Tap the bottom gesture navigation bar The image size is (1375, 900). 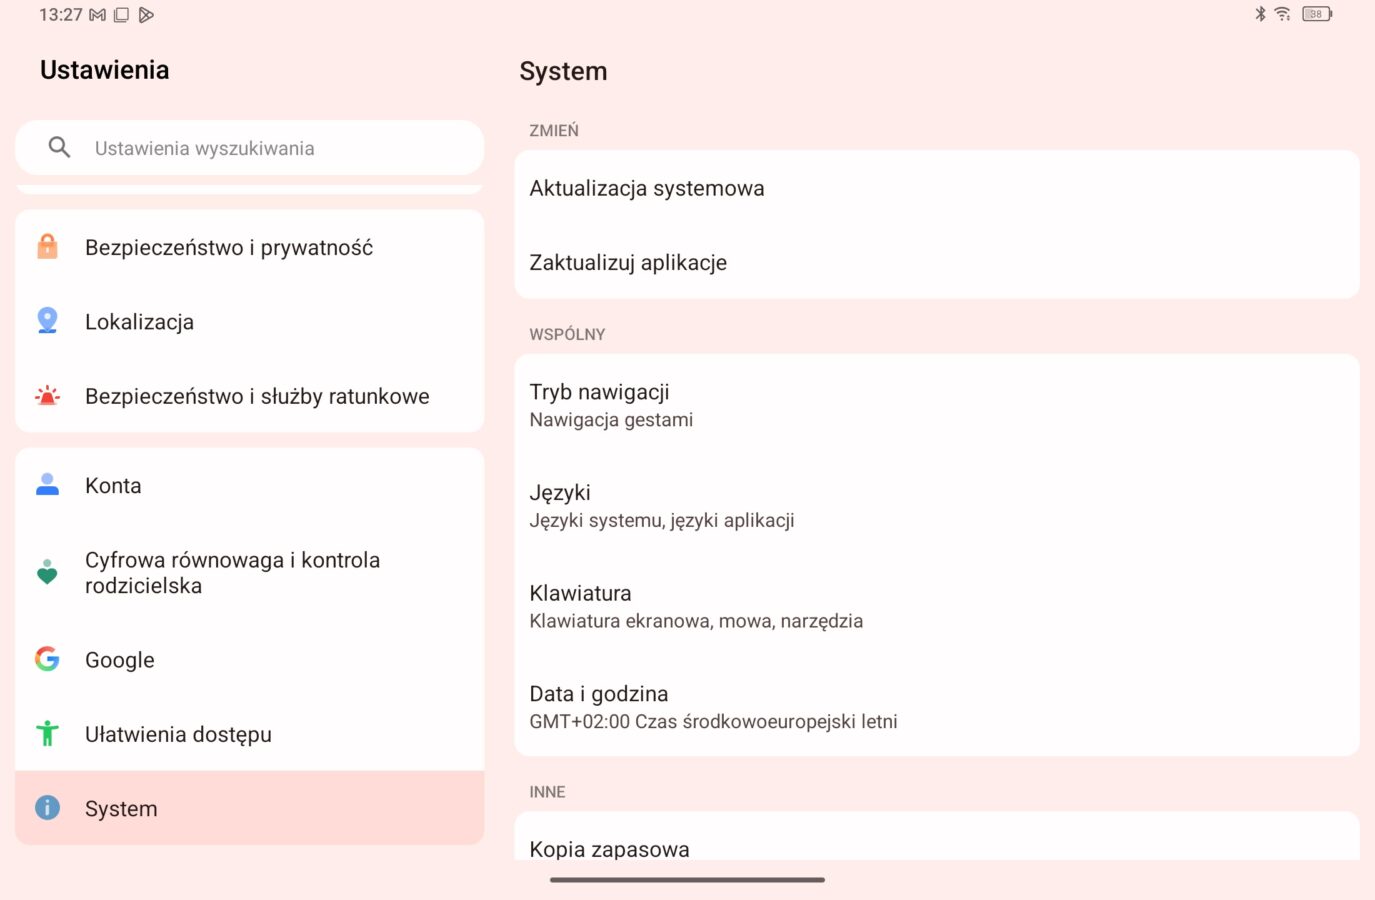click(687, 880)
